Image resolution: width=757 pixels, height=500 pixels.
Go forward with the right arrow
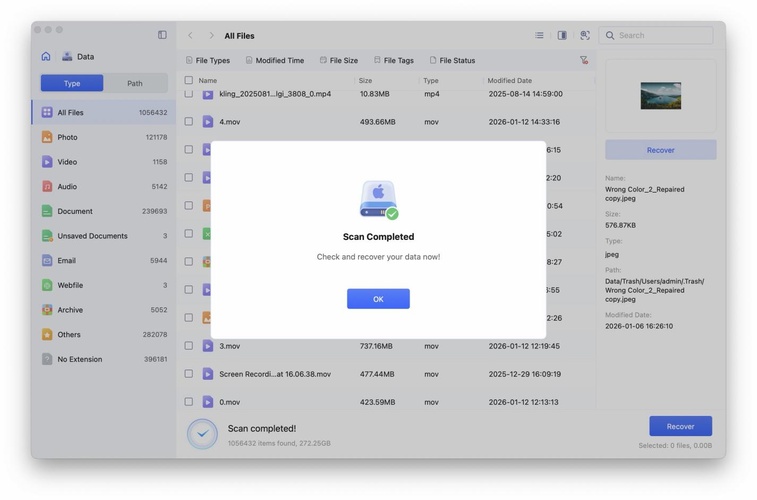pyautogui.click(x=211, y=35)
